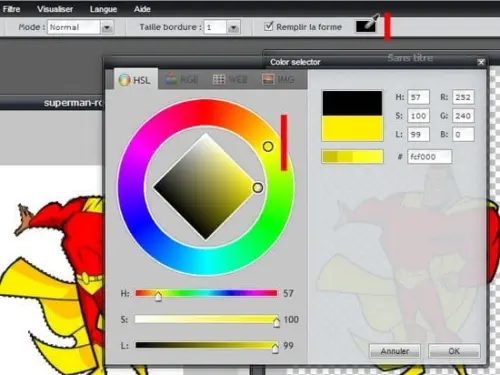Viewport: 500px width, 375px height.
Task: Click the marker inside the saturation diamond
Action: click(257, 188)
